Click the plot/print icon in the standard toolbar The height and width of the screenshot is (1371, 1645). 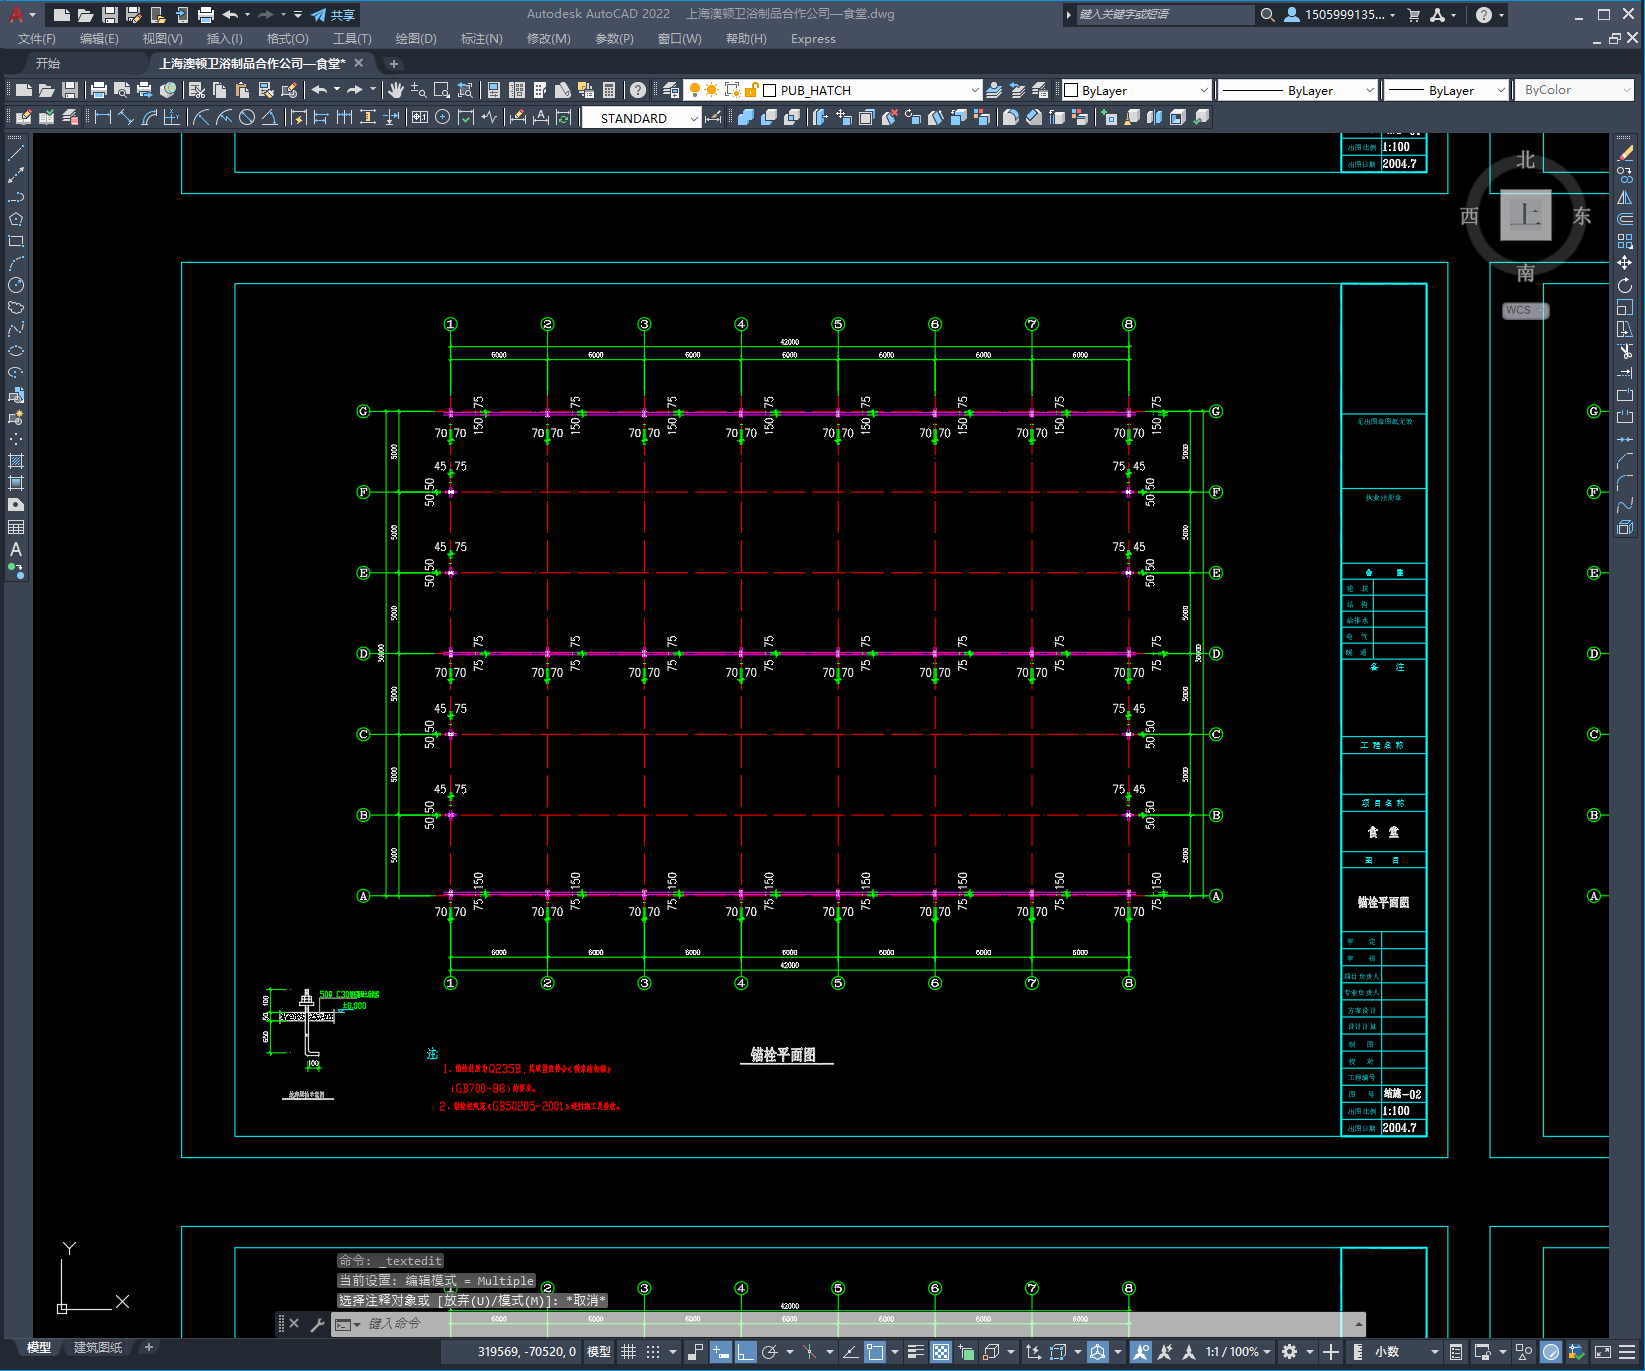[99, 90]
